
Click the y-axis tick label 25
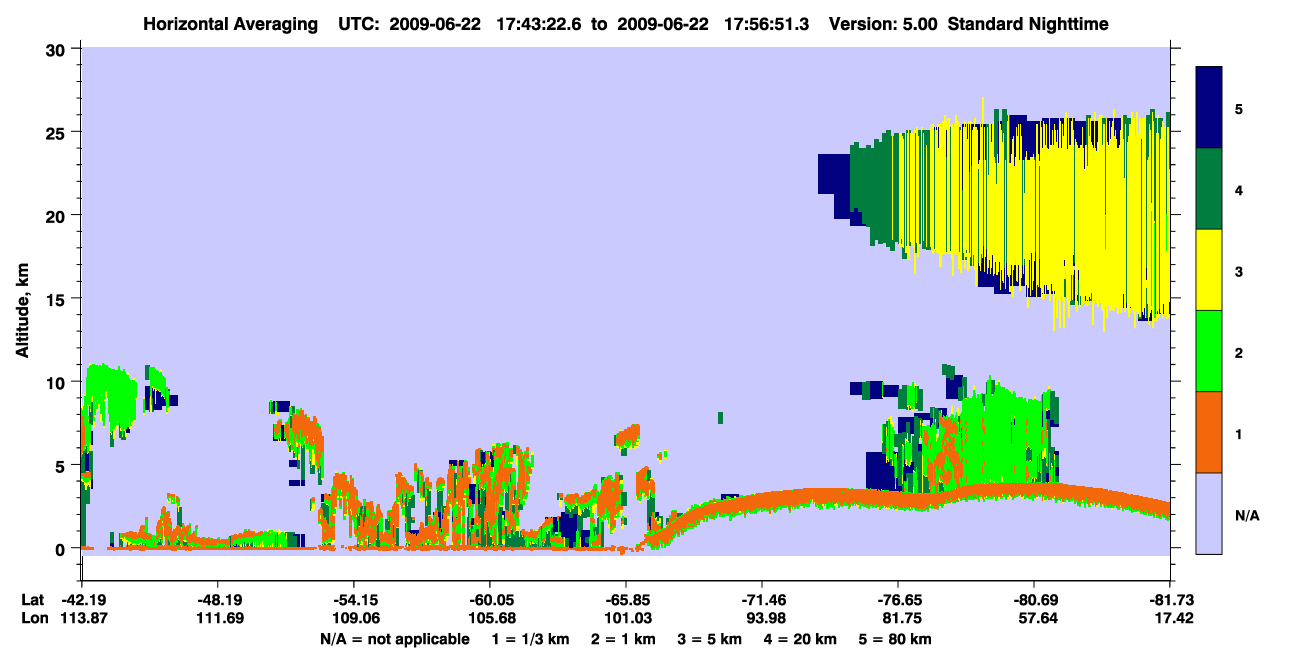point(58,131)
